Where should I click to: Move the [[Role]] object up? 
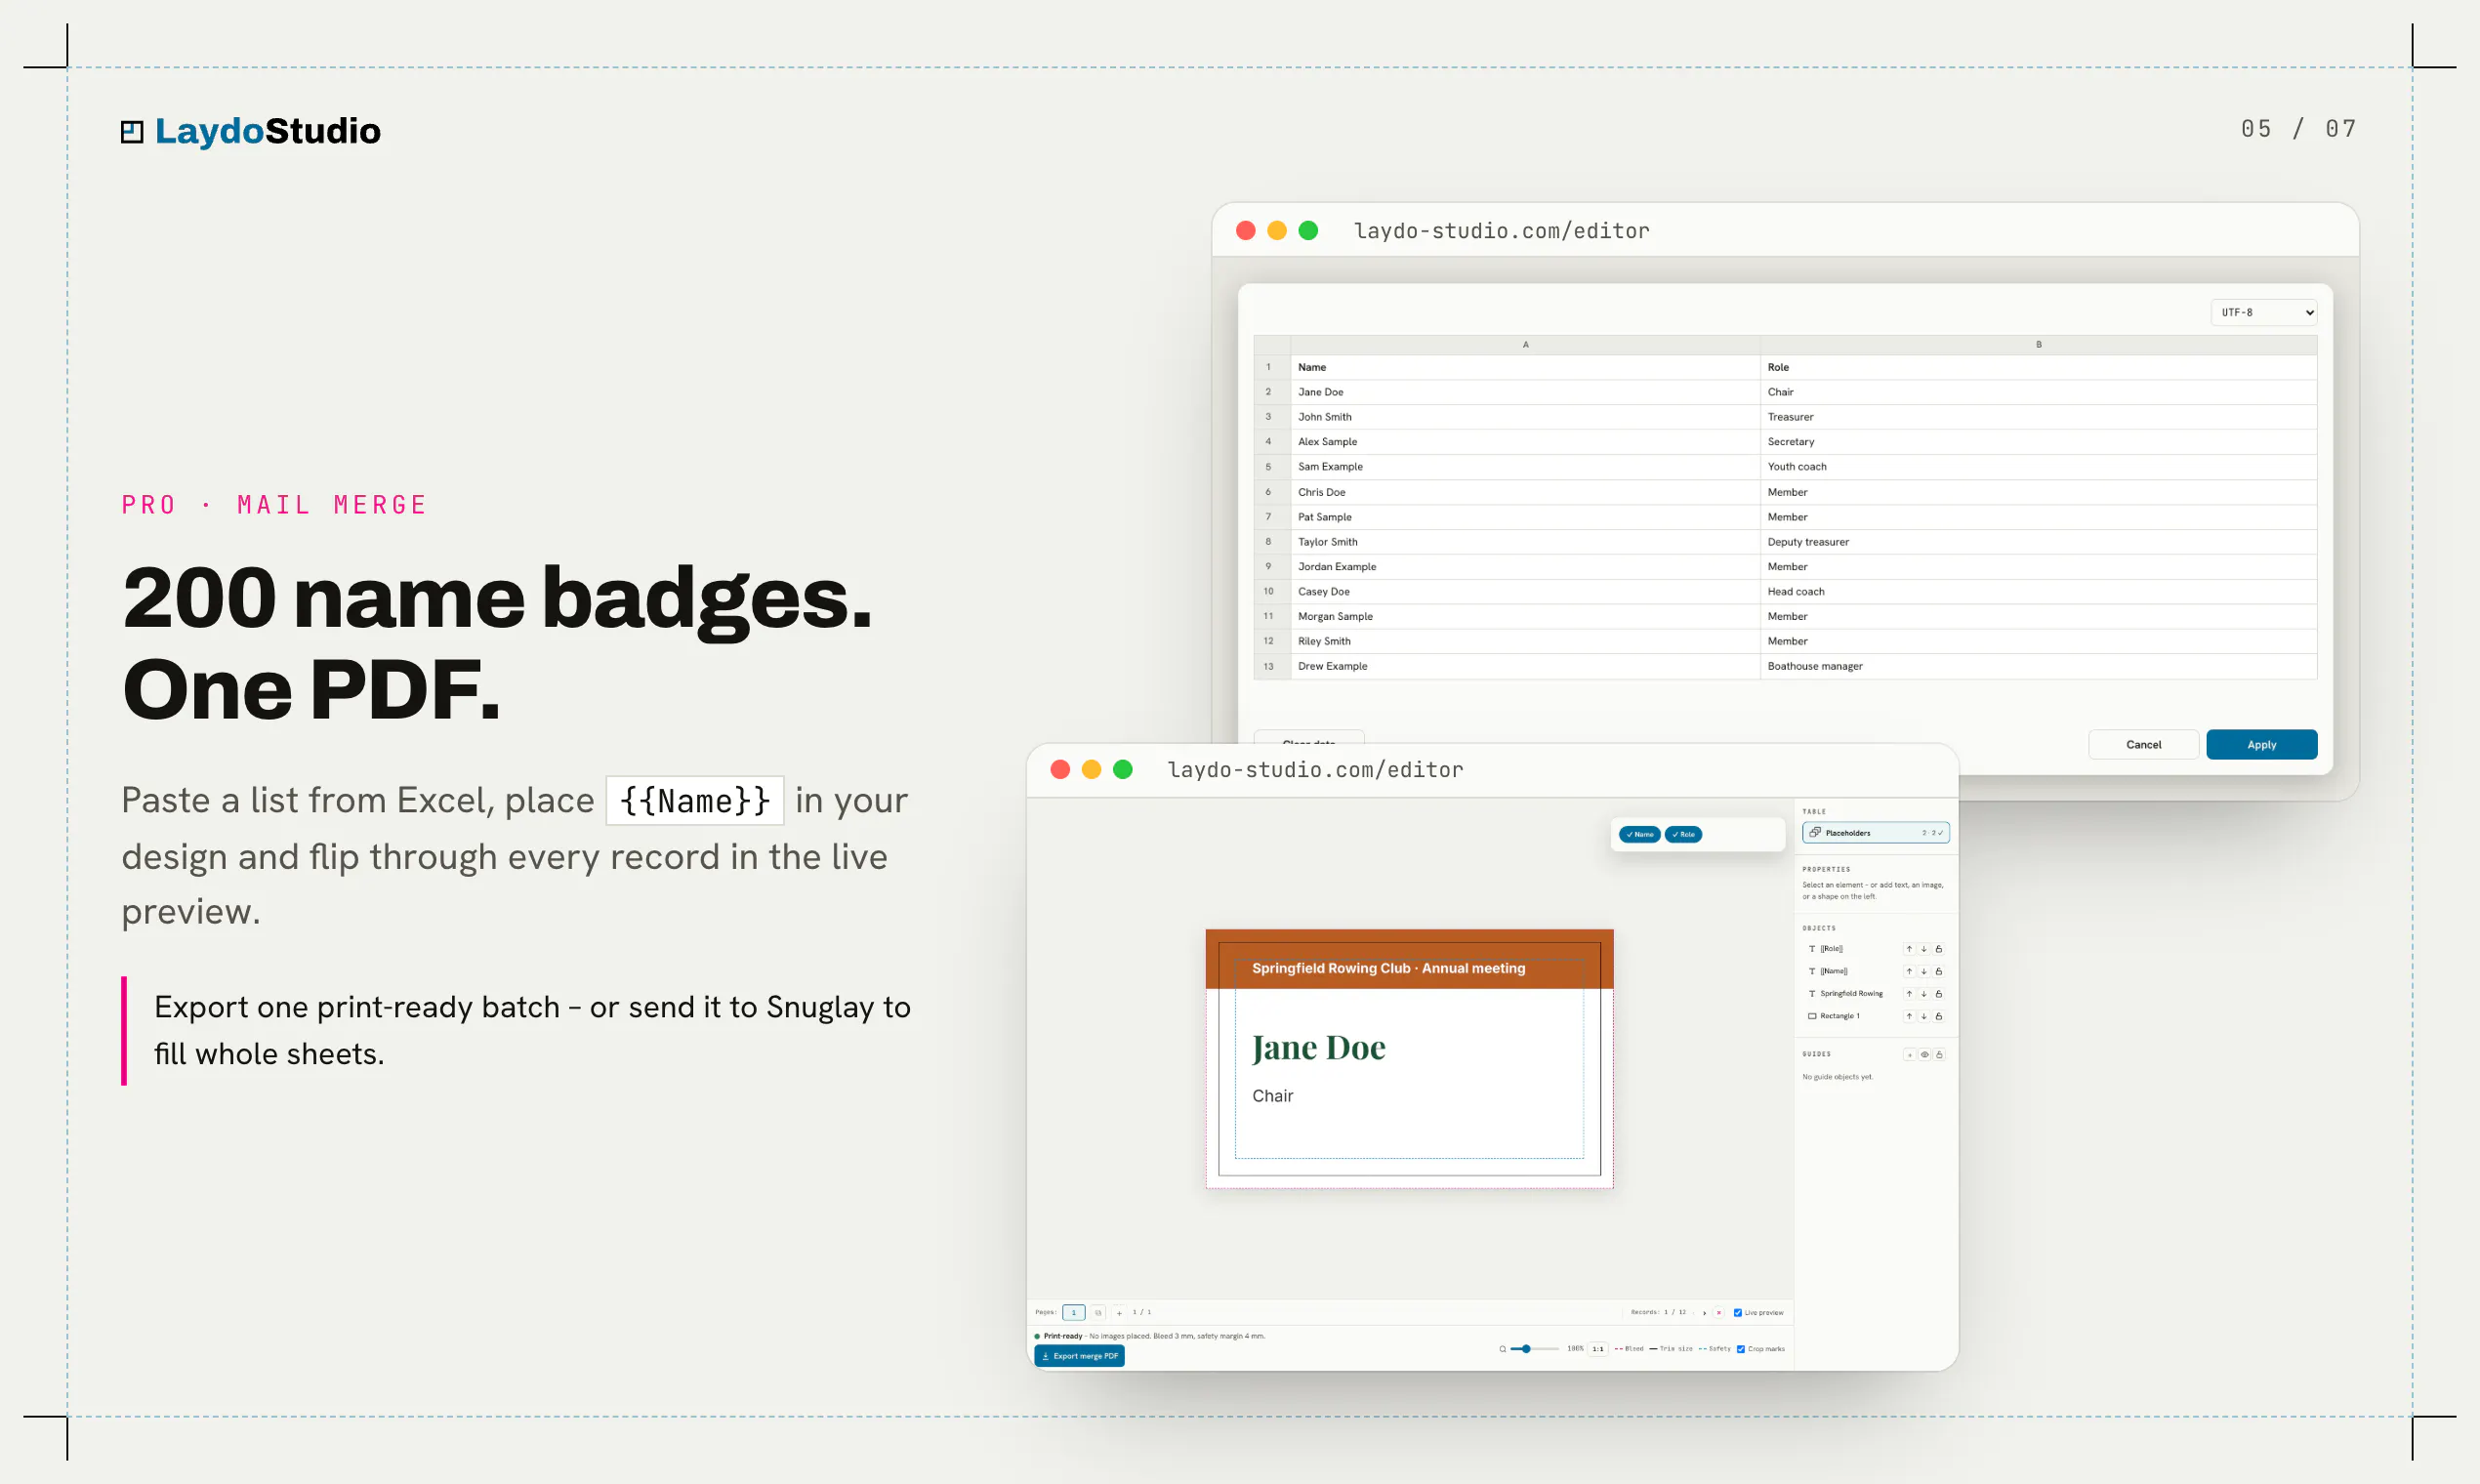pos(1908,949)
